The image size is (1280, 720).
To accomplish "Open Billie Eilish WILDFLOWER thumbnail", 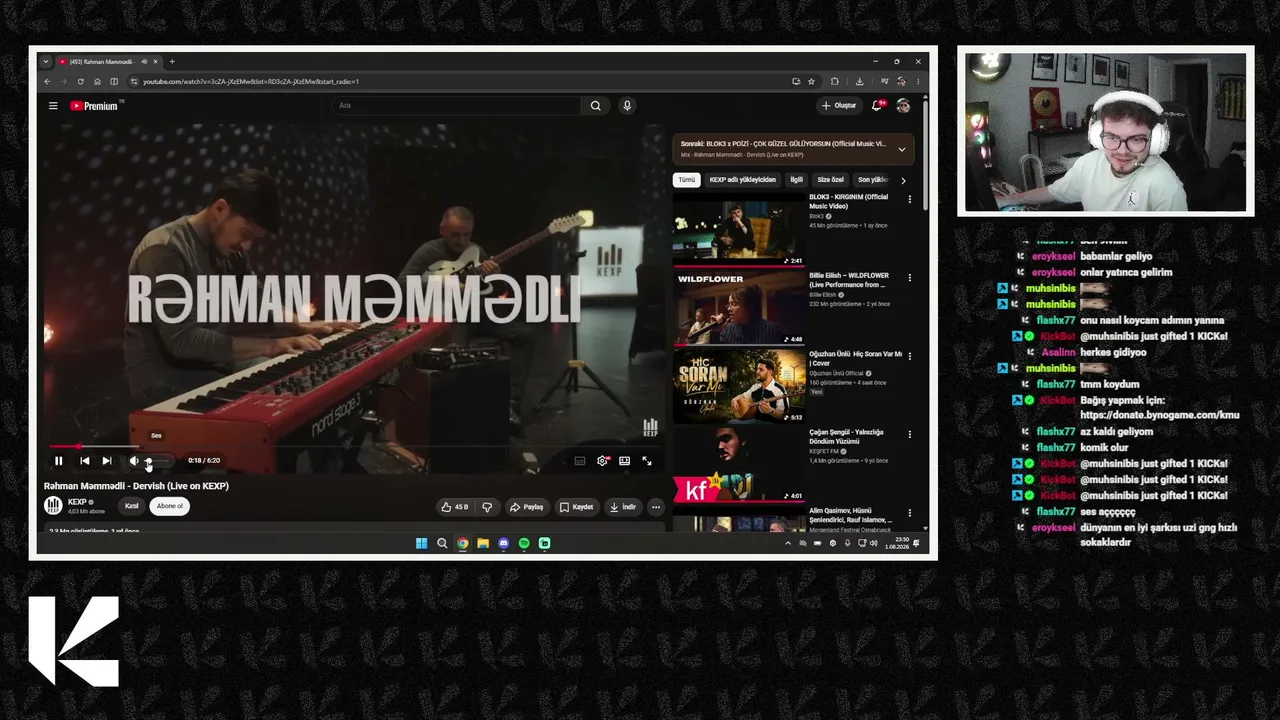I will [x=739, y=308].
